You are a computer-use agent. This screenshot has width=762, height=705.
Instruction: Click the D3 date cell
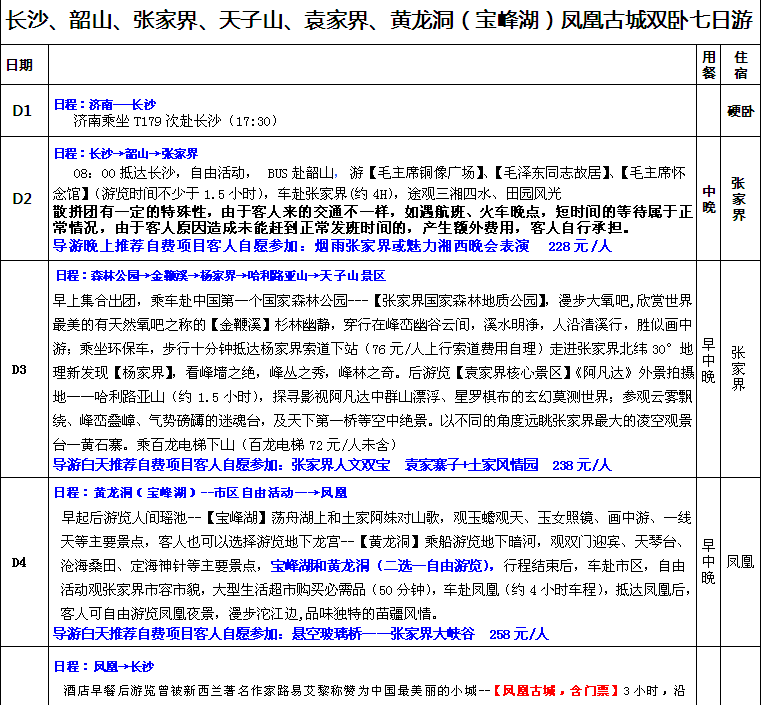(x=20, y=370)
